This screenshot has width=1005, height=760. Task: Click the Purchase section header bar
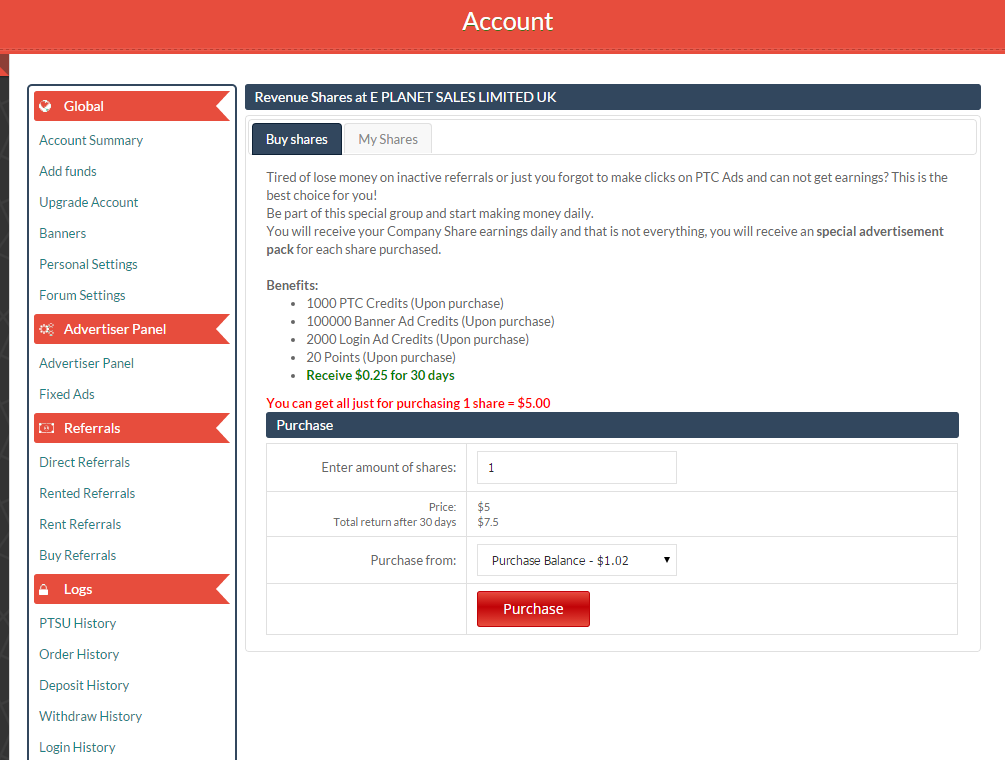click(612, 425)
